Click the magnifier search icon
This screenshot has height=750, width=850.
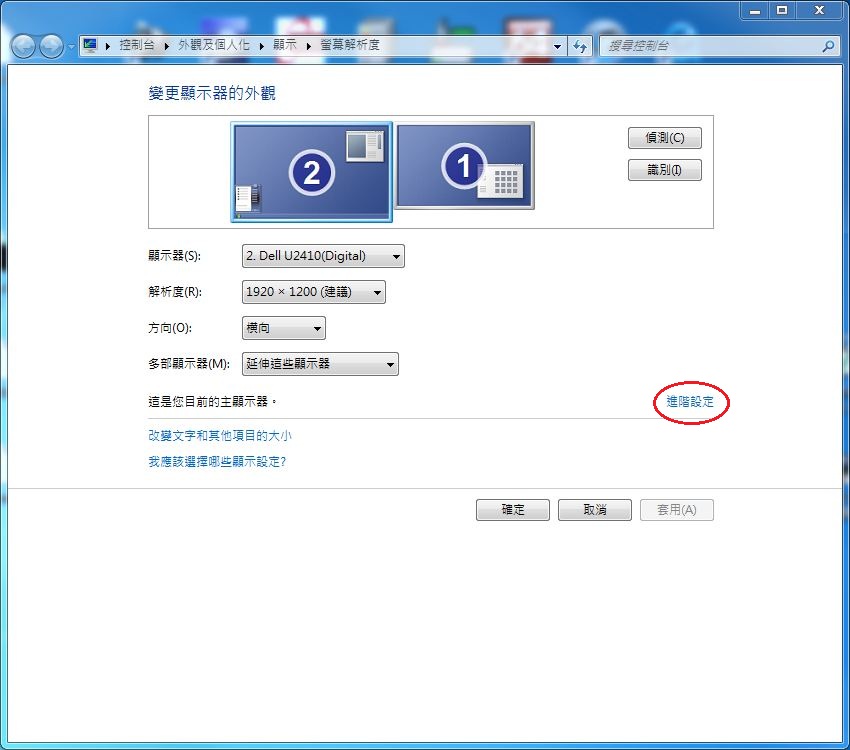pyautogui.click(x=828, y=47)
